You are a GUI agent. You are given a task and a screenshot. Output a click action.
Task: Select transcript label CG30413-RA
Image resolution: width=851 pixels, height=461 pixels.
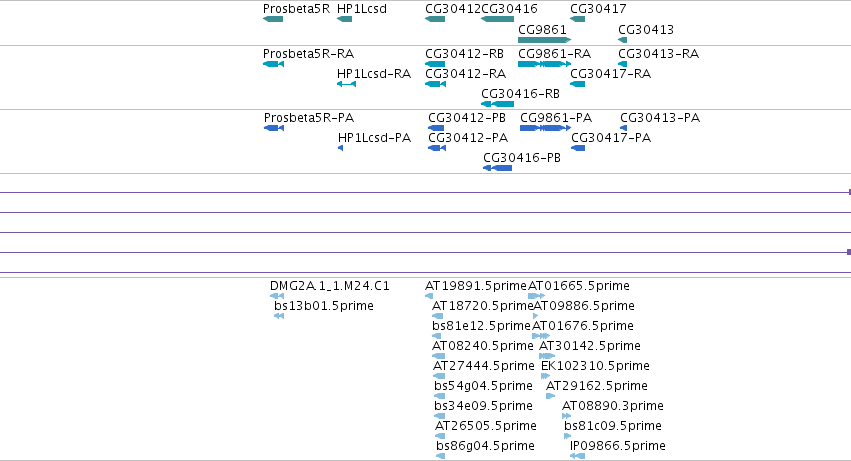(658, 54)
